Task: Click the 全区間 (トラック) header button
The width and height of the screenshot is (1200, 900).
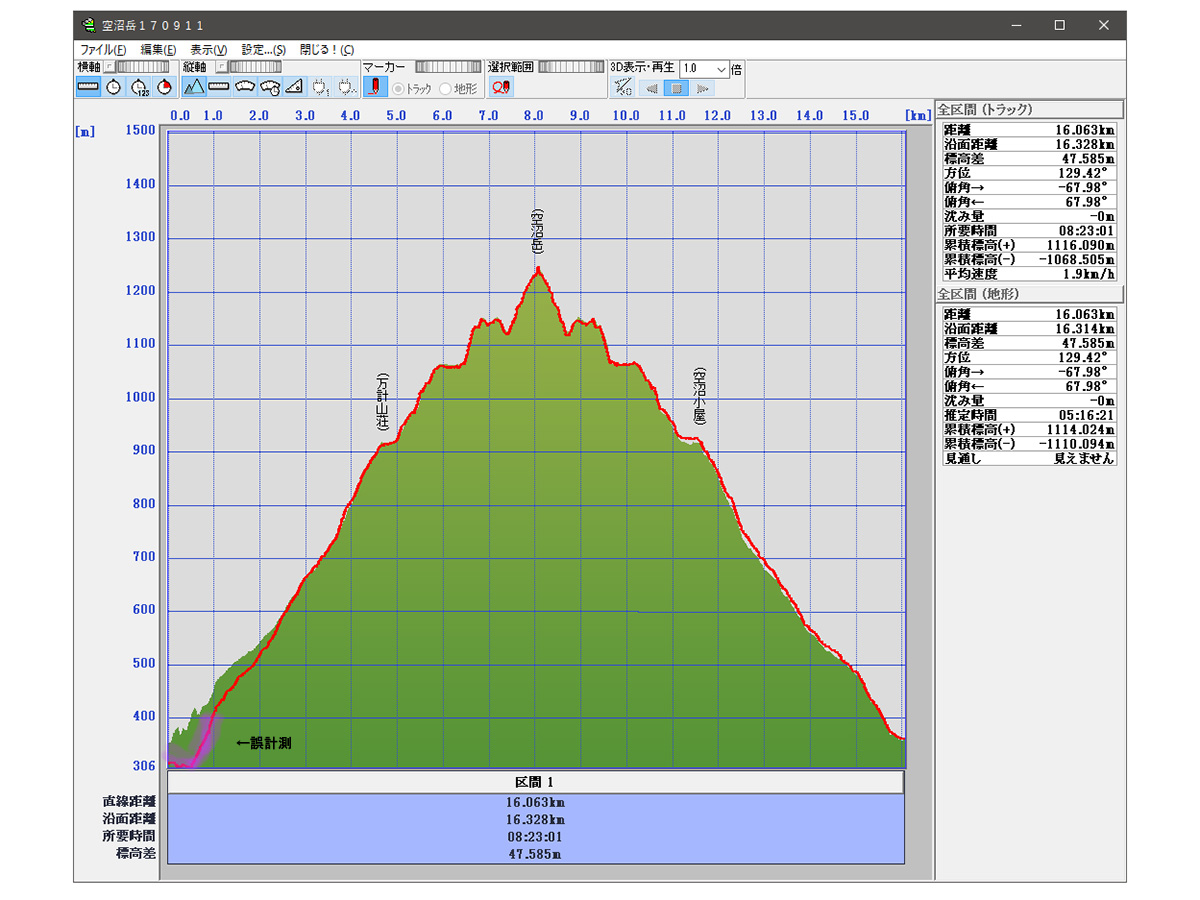Action: point(1030,110)
